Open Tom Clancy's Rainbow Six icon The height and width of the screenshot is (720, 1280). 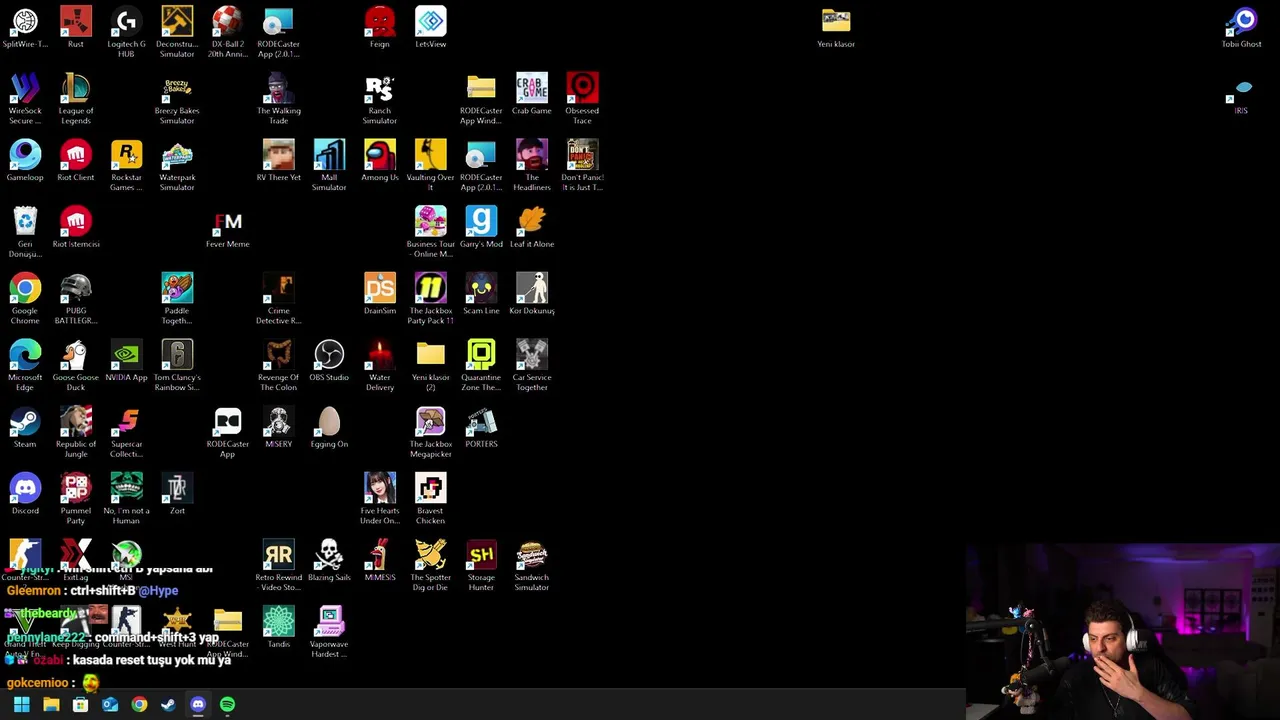[x=177, y=365]
